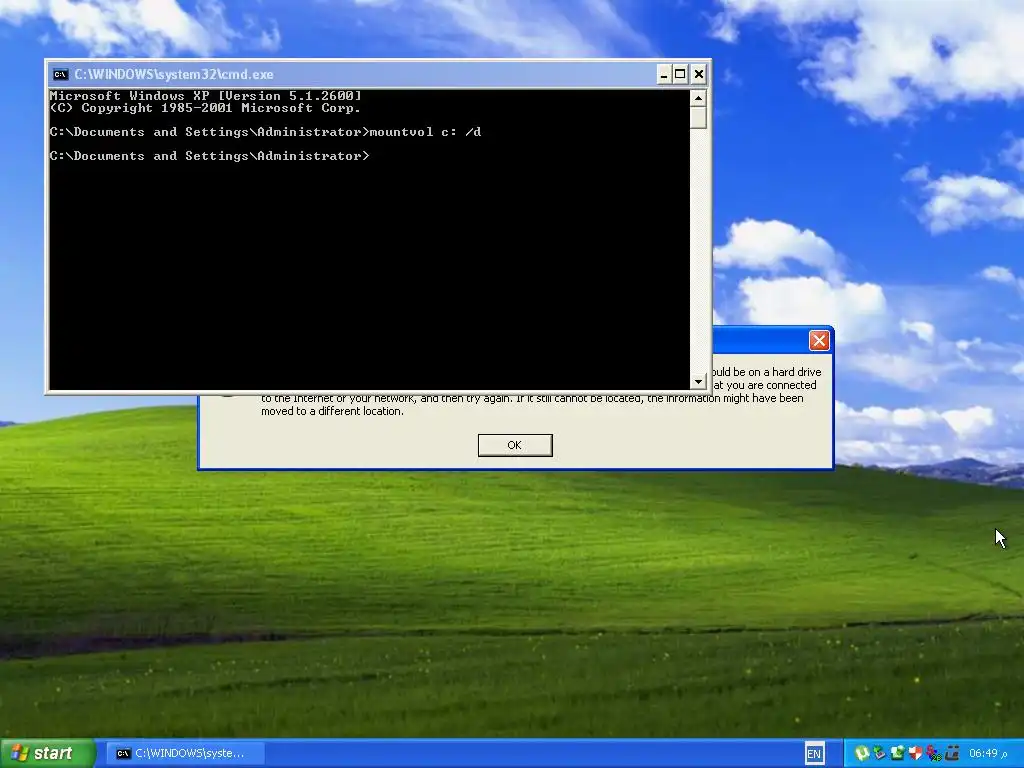Viewport: 1024px width, 768px height.
Task: Click the Microsoft Windows XP version line
Action: (205, 96)
